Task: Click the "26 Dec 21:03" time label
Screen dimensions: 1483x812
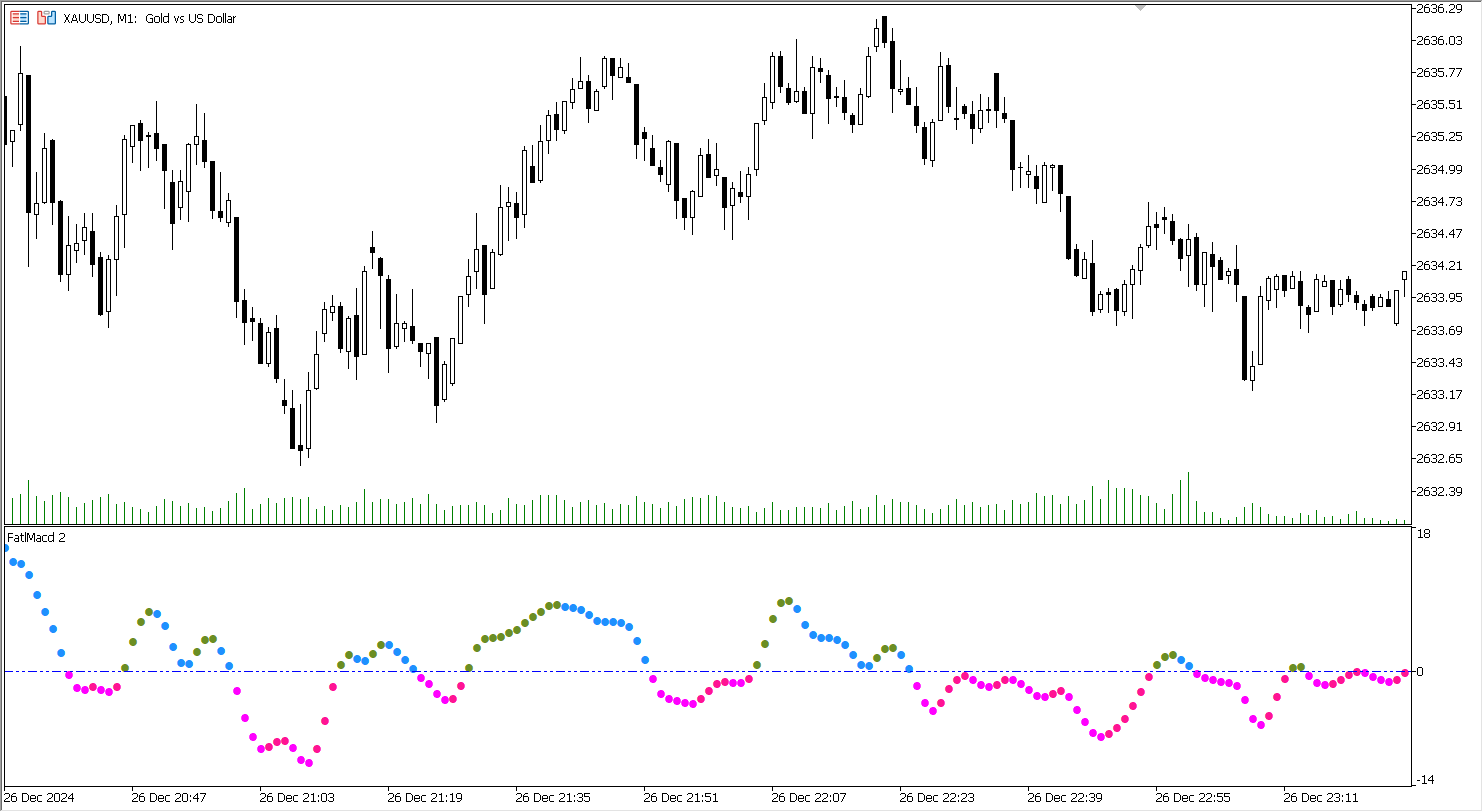Action: 297,799
